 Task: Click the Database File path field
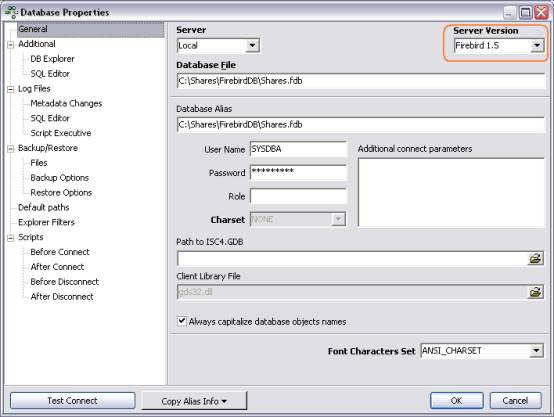(361, 81)
